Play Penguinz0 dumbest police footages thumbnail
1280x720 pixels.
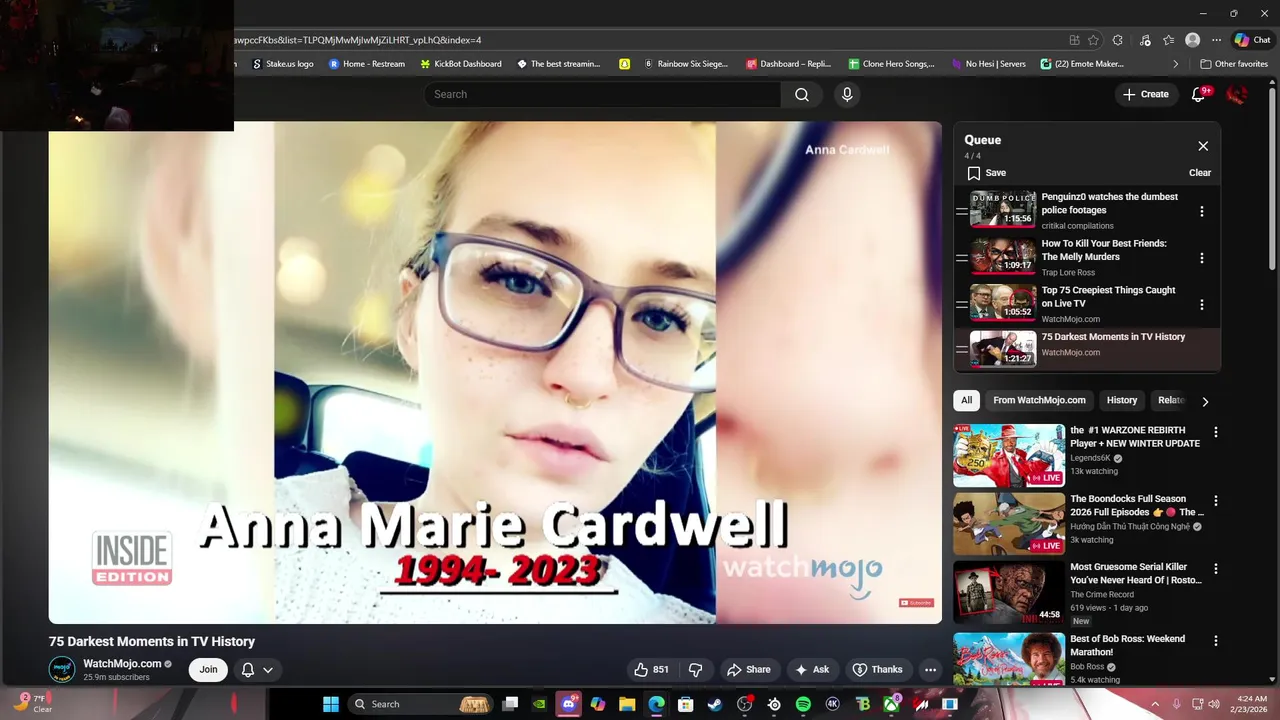[1003, 210]
